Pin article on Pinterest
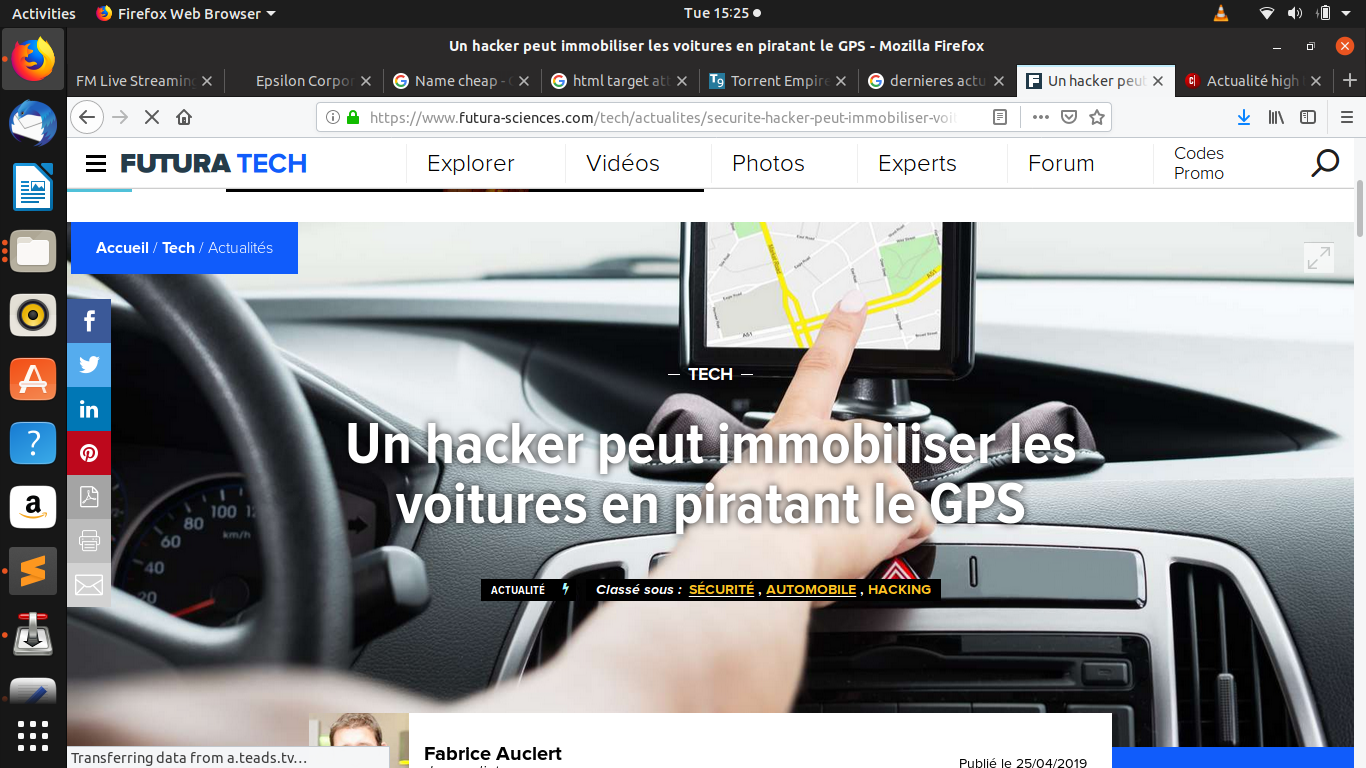The width and height of the screenshot is (1366, 768). [89, 453]
